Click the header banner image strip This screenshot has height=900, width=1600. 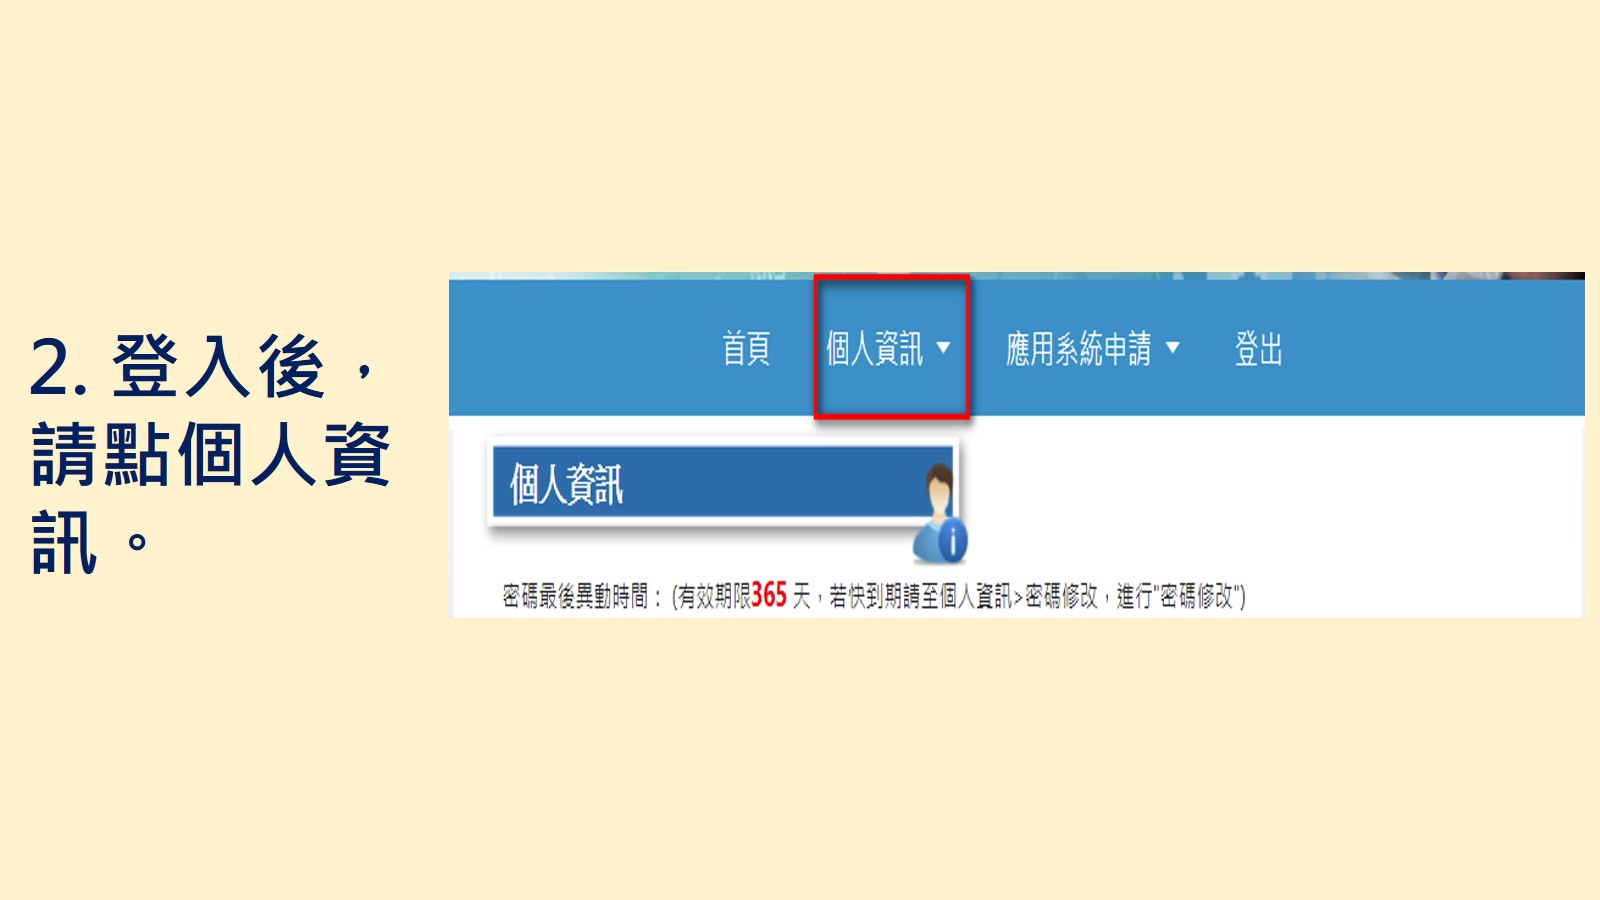coord(1016,275)
